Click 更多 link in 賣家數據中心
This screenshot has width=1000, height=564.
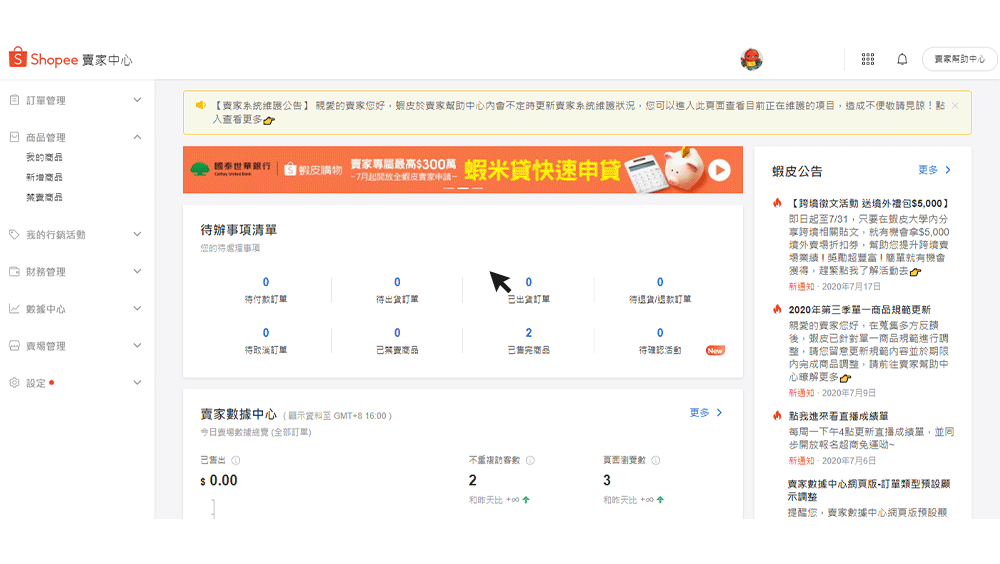click(x=705, y=412)
